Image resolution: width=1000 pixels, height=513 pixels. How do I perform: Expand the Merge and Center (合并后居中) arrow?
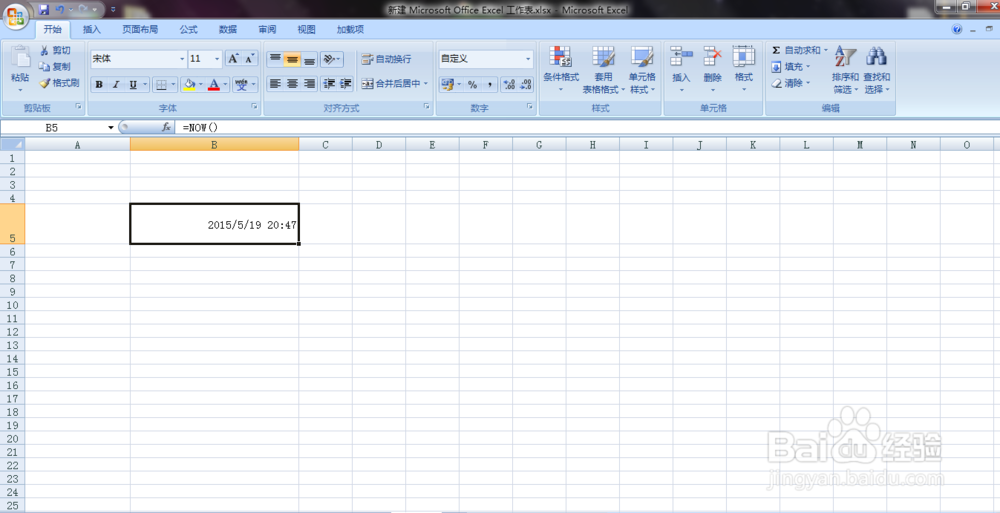425,84
